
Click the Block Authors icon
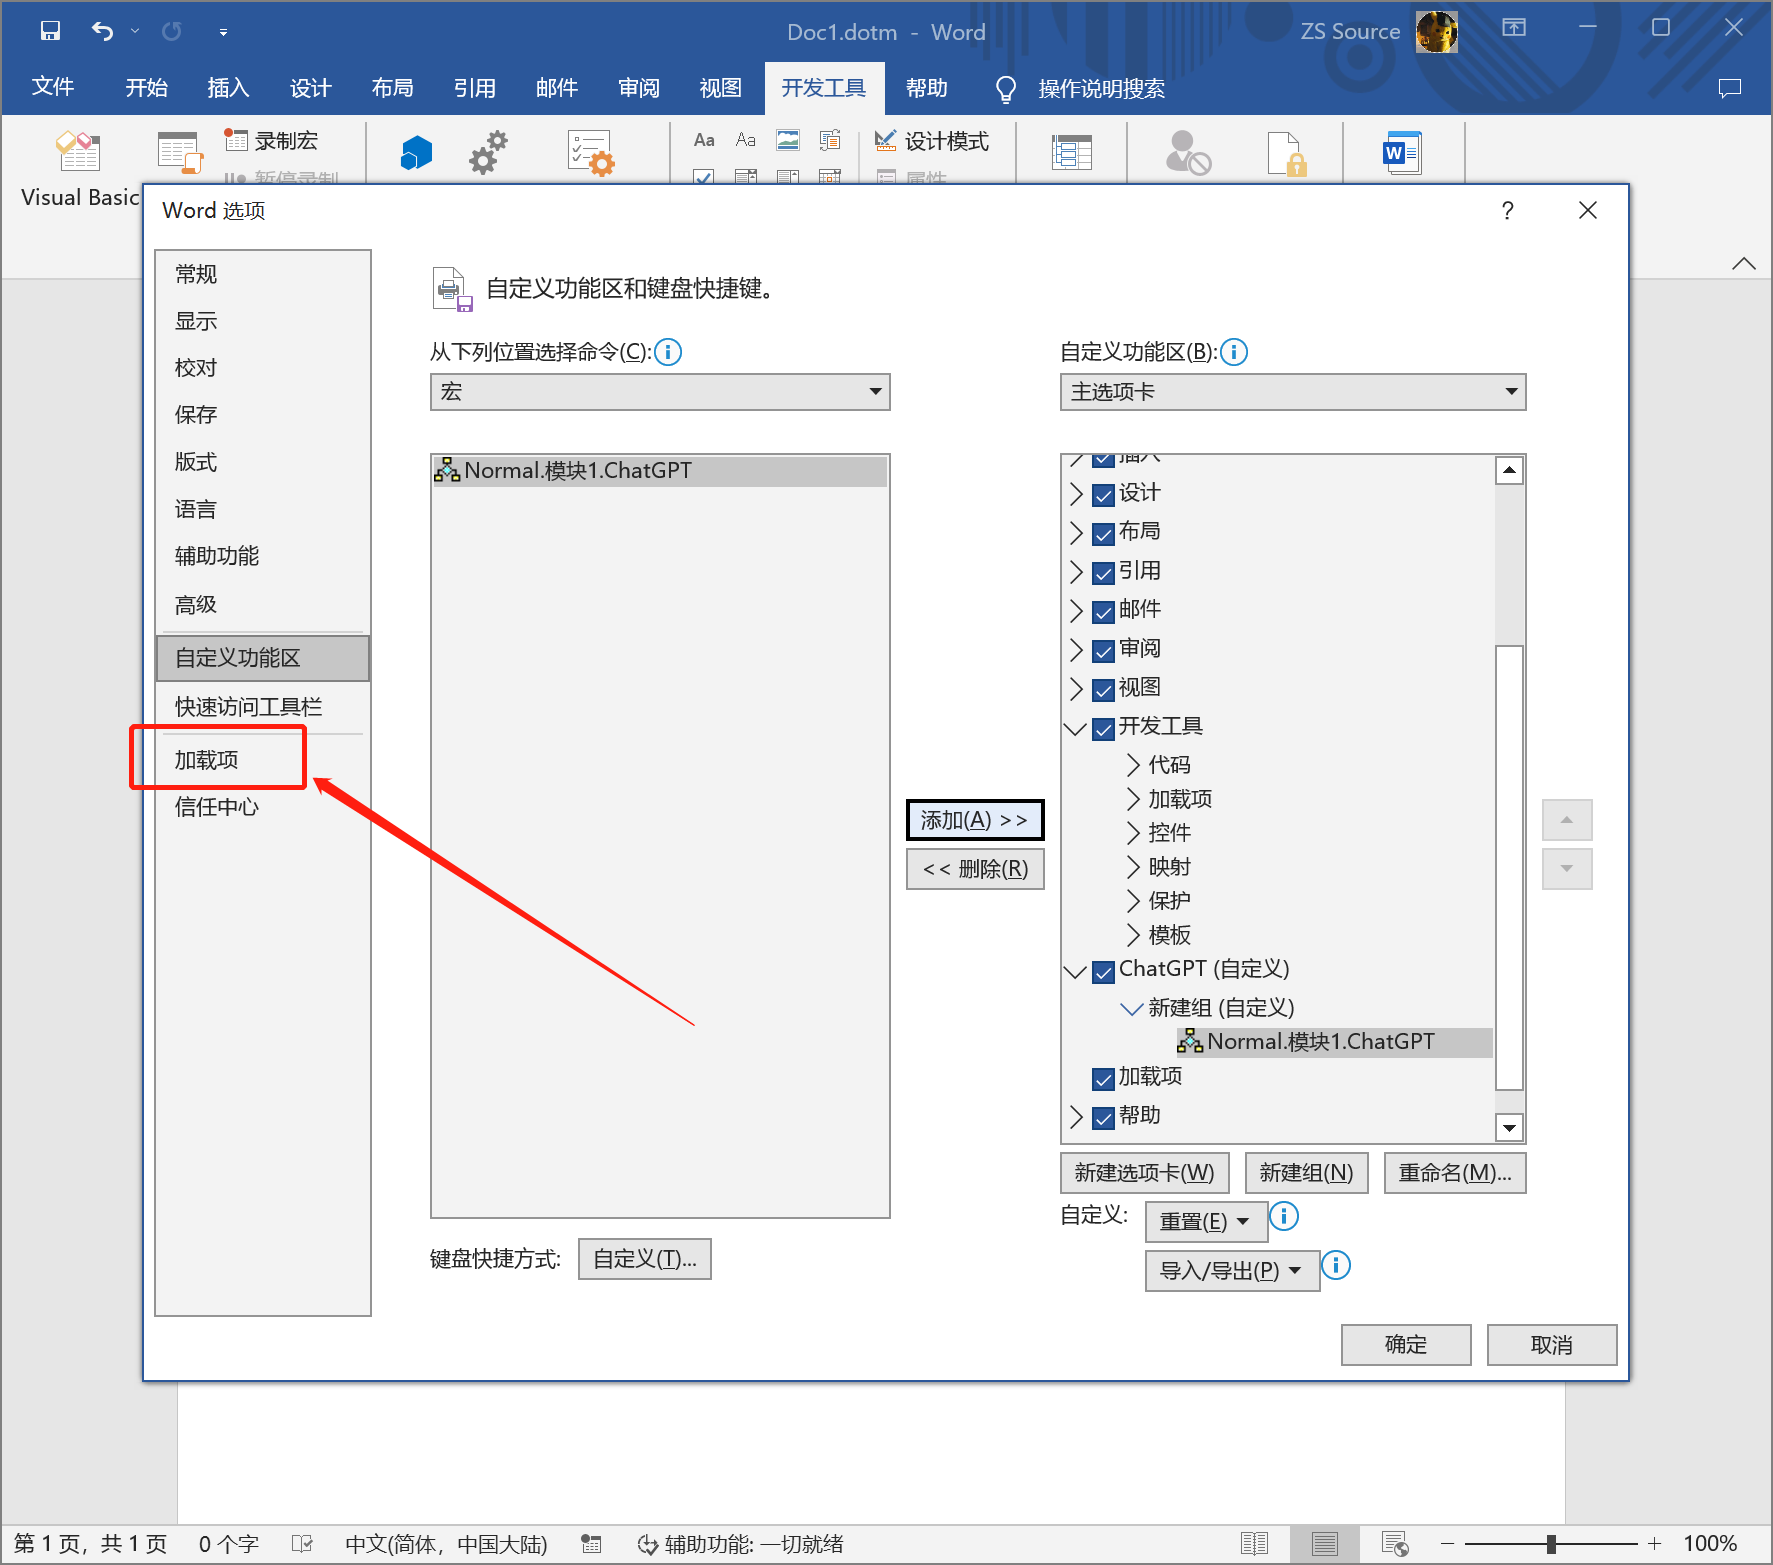click(1187, 153)
